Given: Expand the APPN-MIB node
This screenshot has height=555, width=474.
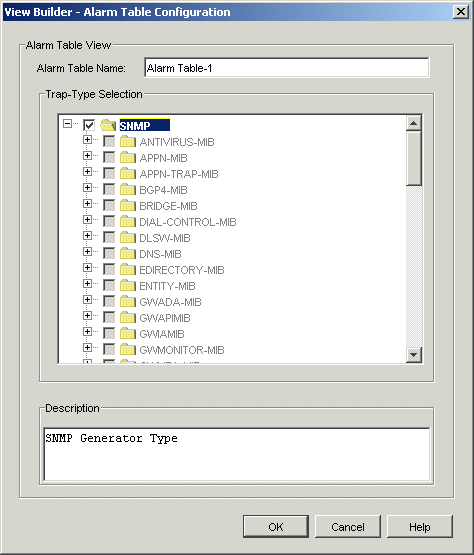Looking at the screenshot, I should pyautogui.click(x=87, y=155).
